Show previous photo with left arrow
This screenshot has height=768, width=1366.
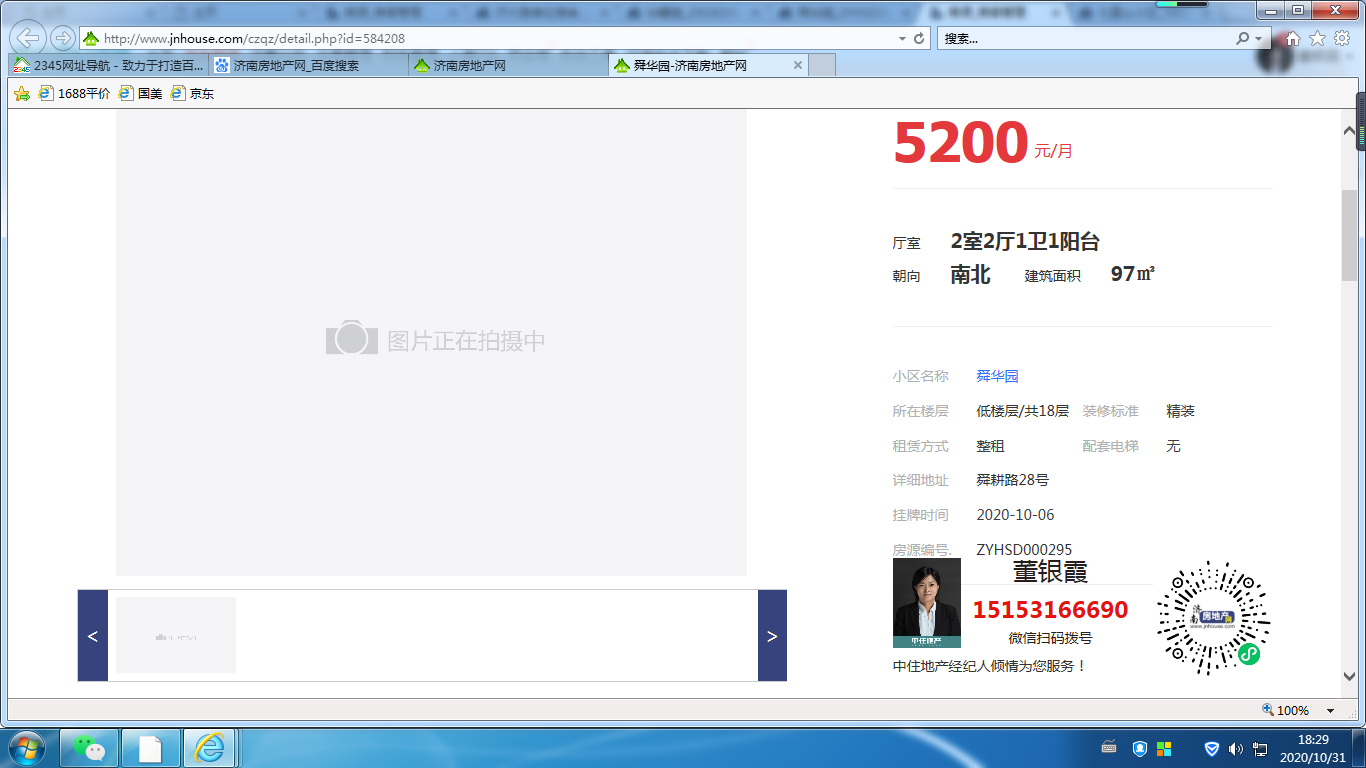(x=93, y=636)
